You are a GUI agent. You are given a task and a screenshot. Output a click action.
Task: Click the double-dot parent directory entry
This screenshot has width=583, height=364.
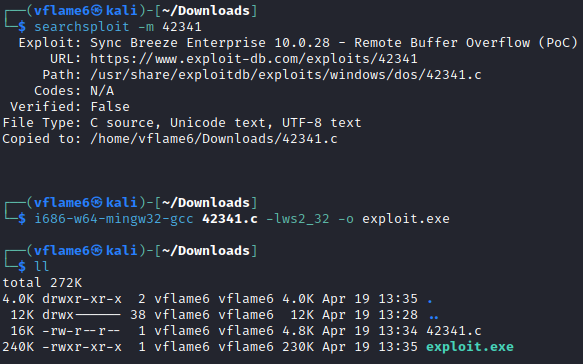point(434,317)
